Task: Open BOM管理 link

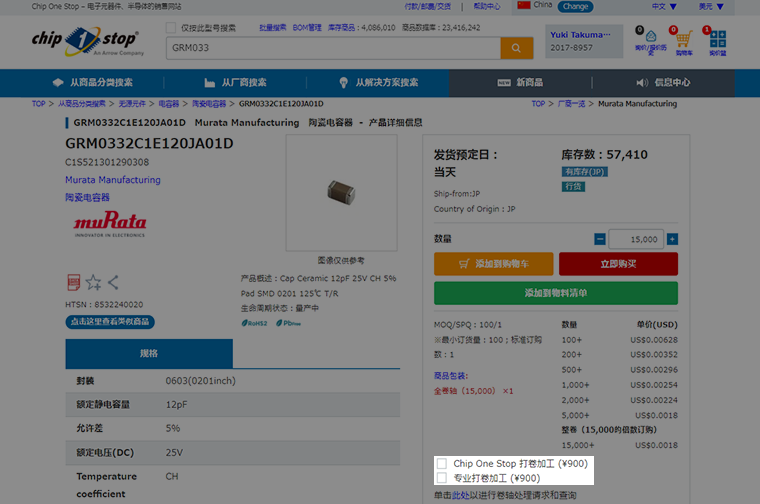Action: point(307,28)
